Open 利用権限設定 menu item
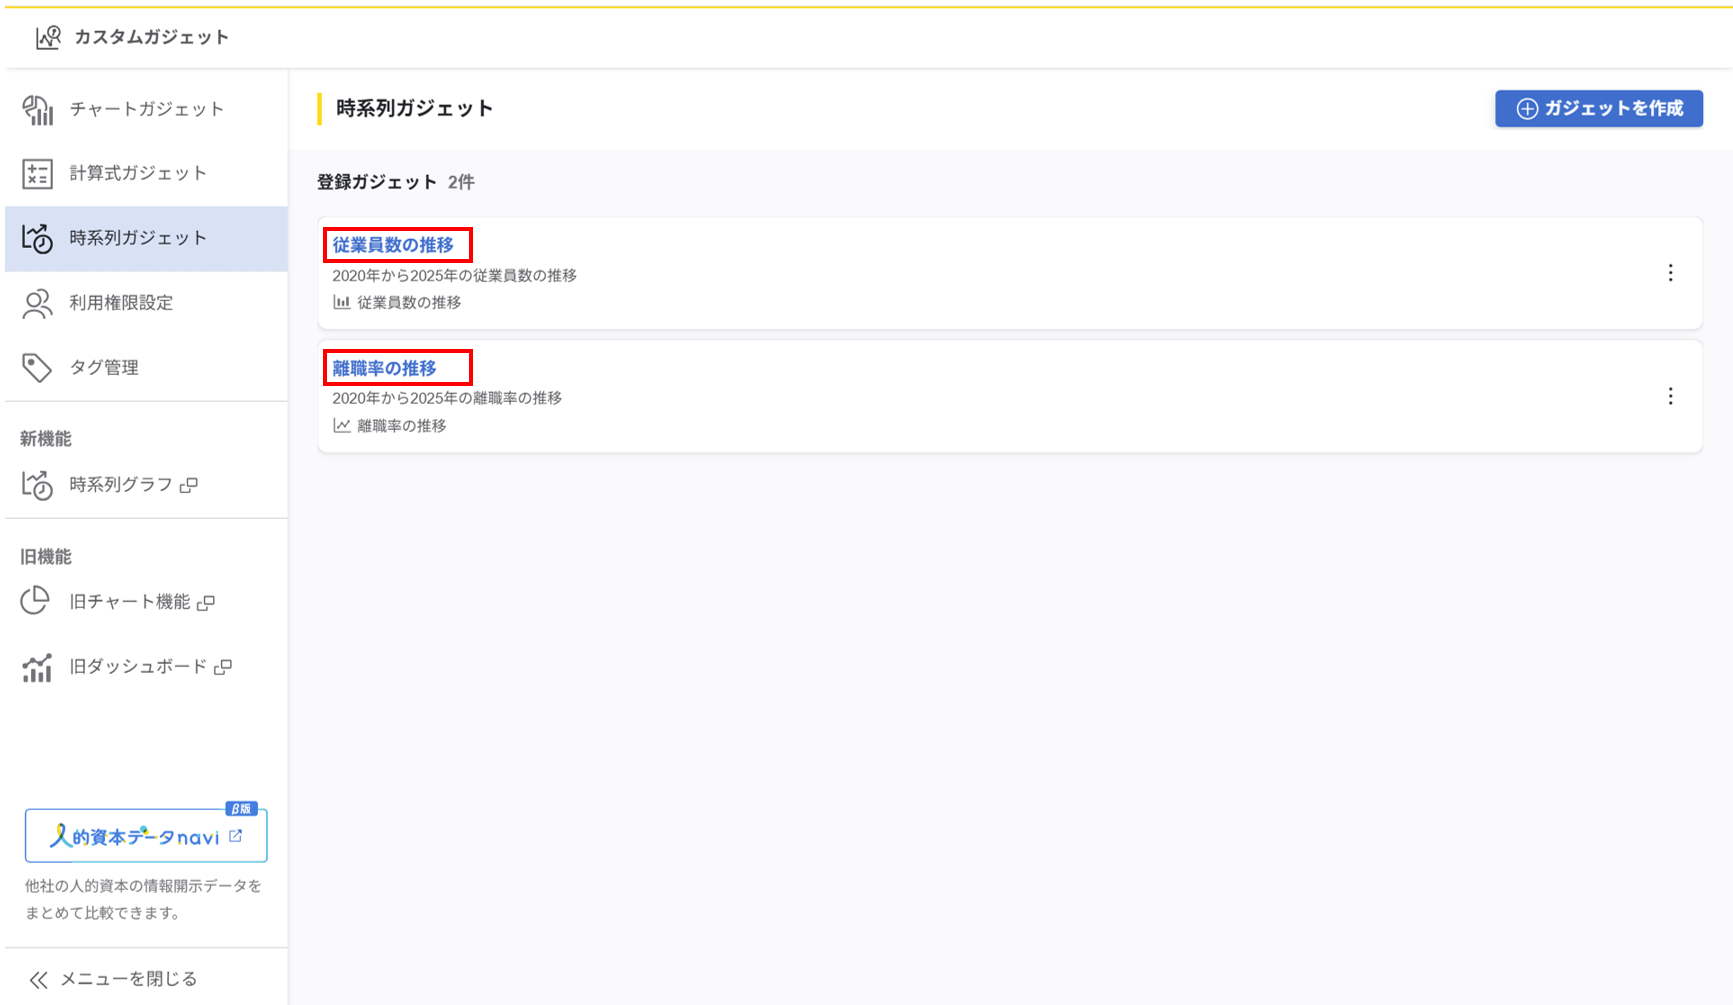The image size is (1733, 1005). (121, 303)
